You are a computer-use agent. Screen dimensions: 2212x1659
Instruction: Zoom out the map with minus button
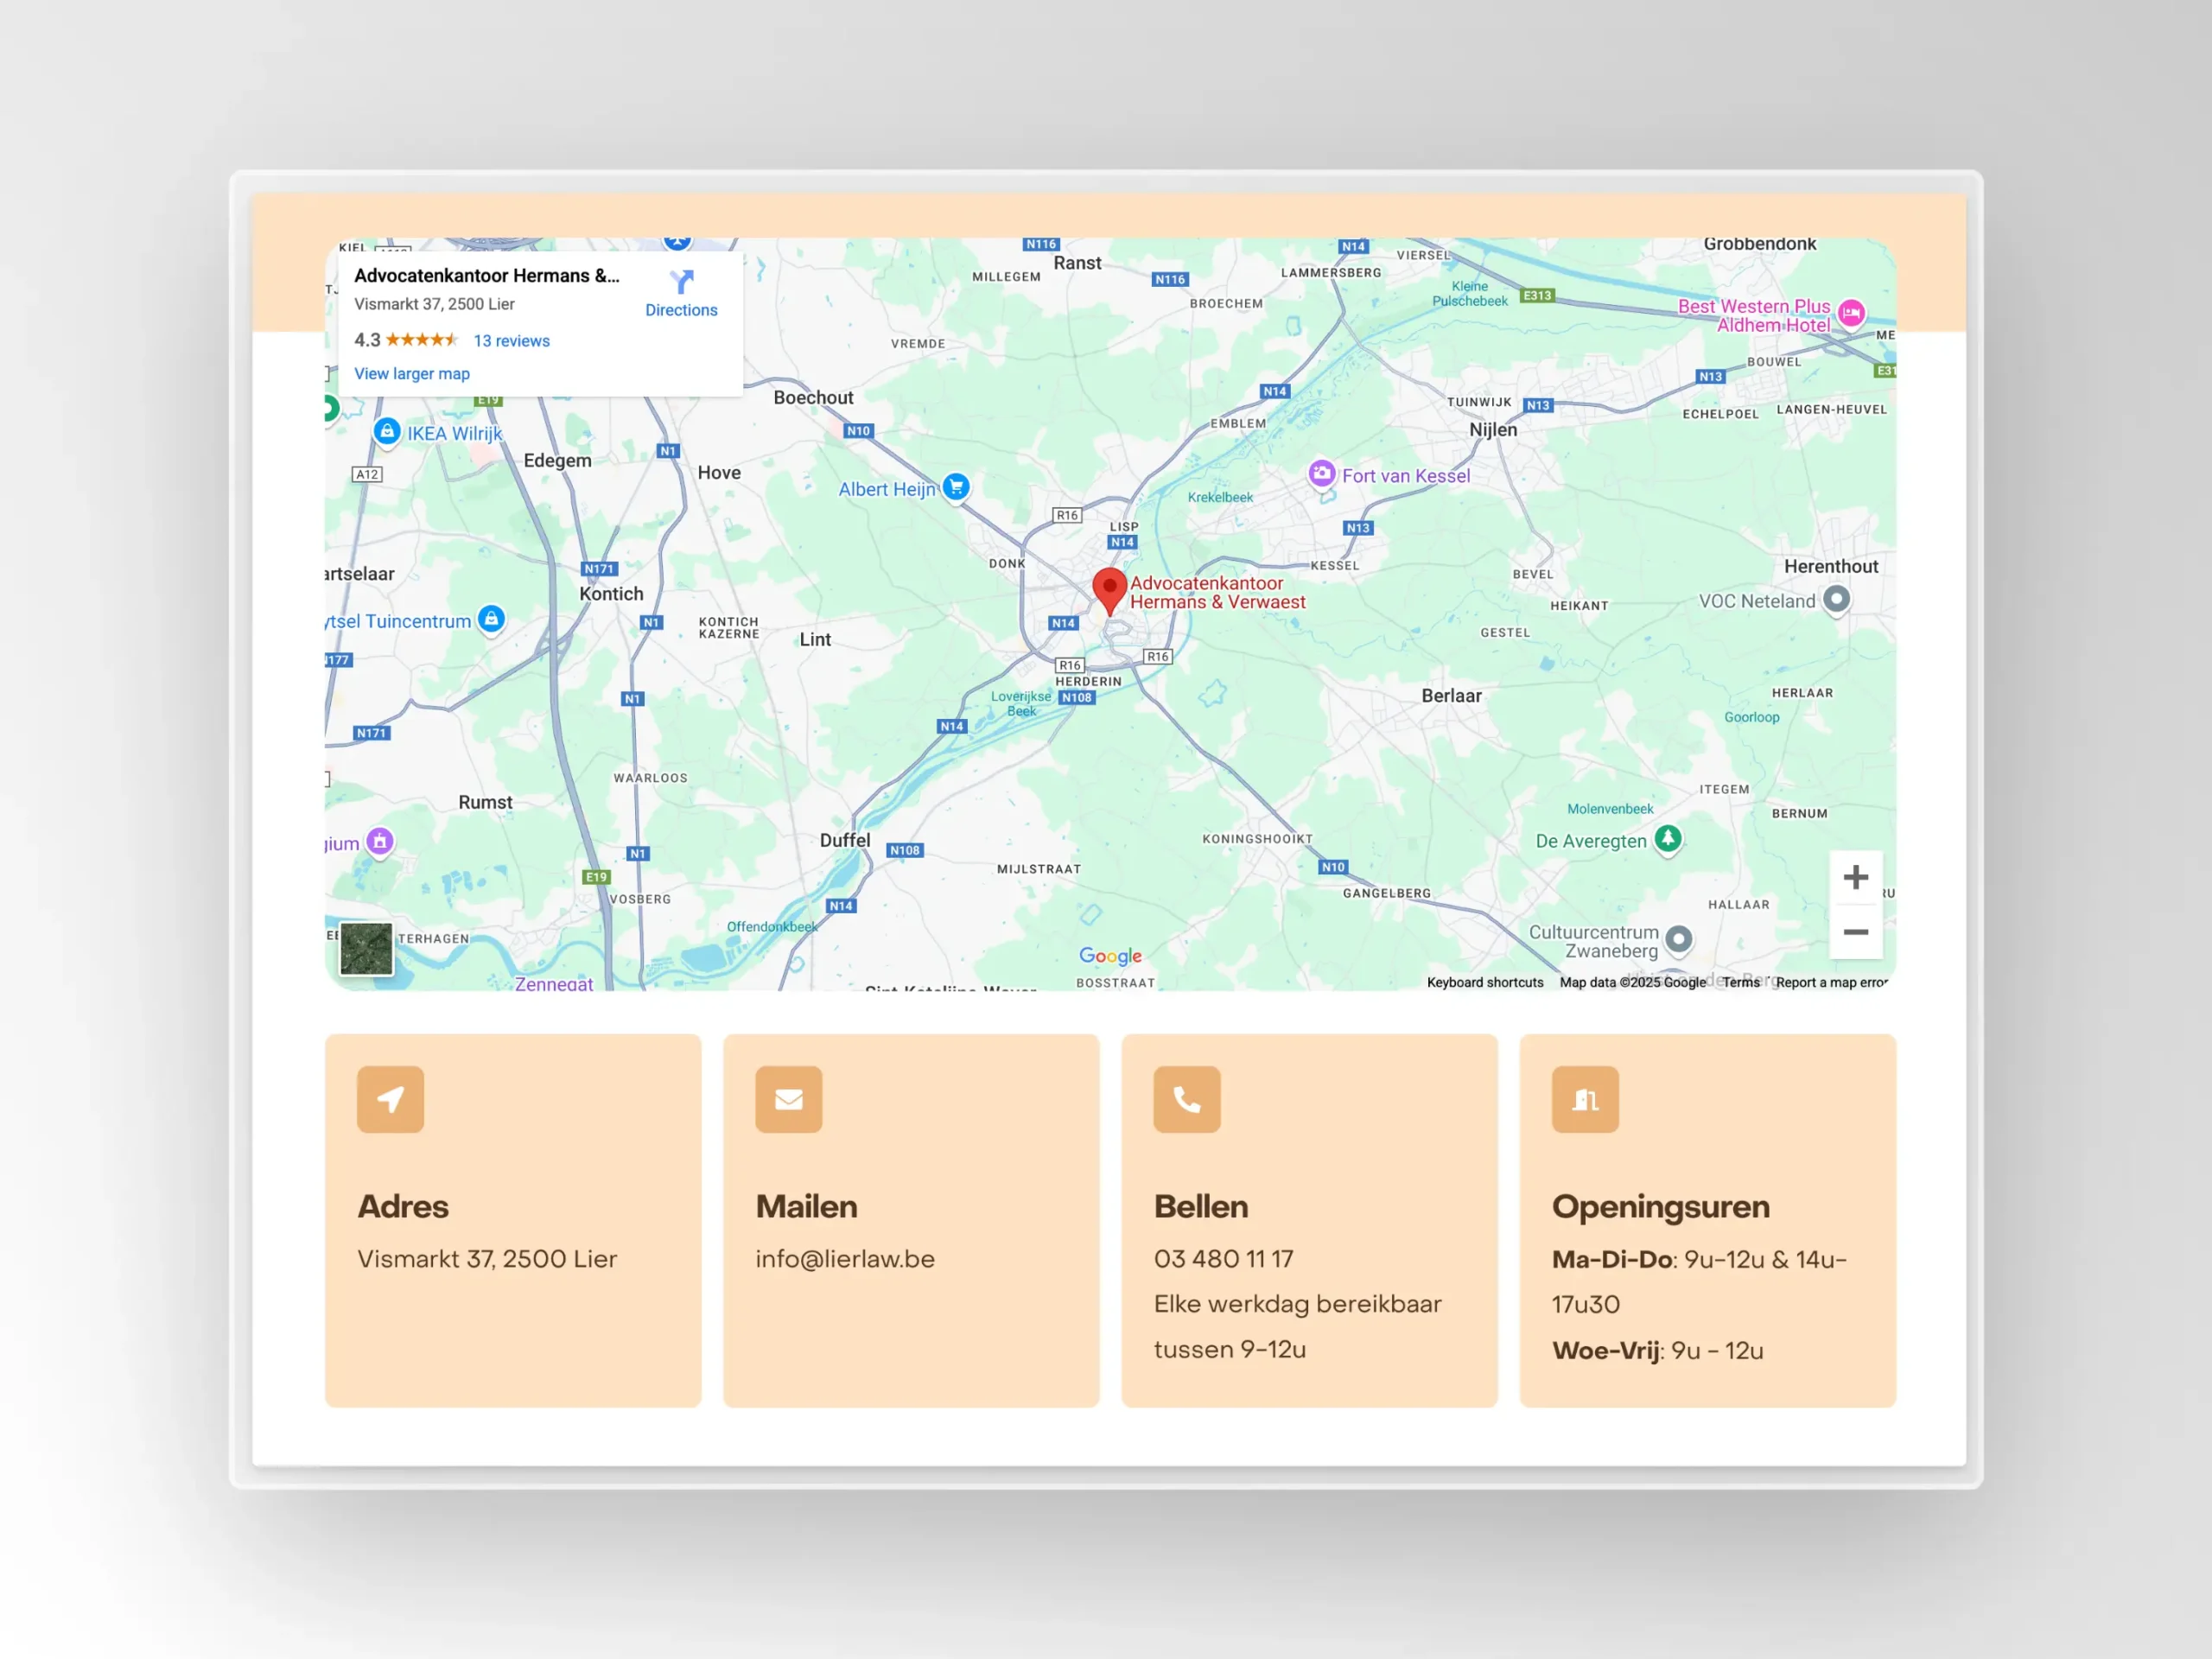click(1855, 931)
